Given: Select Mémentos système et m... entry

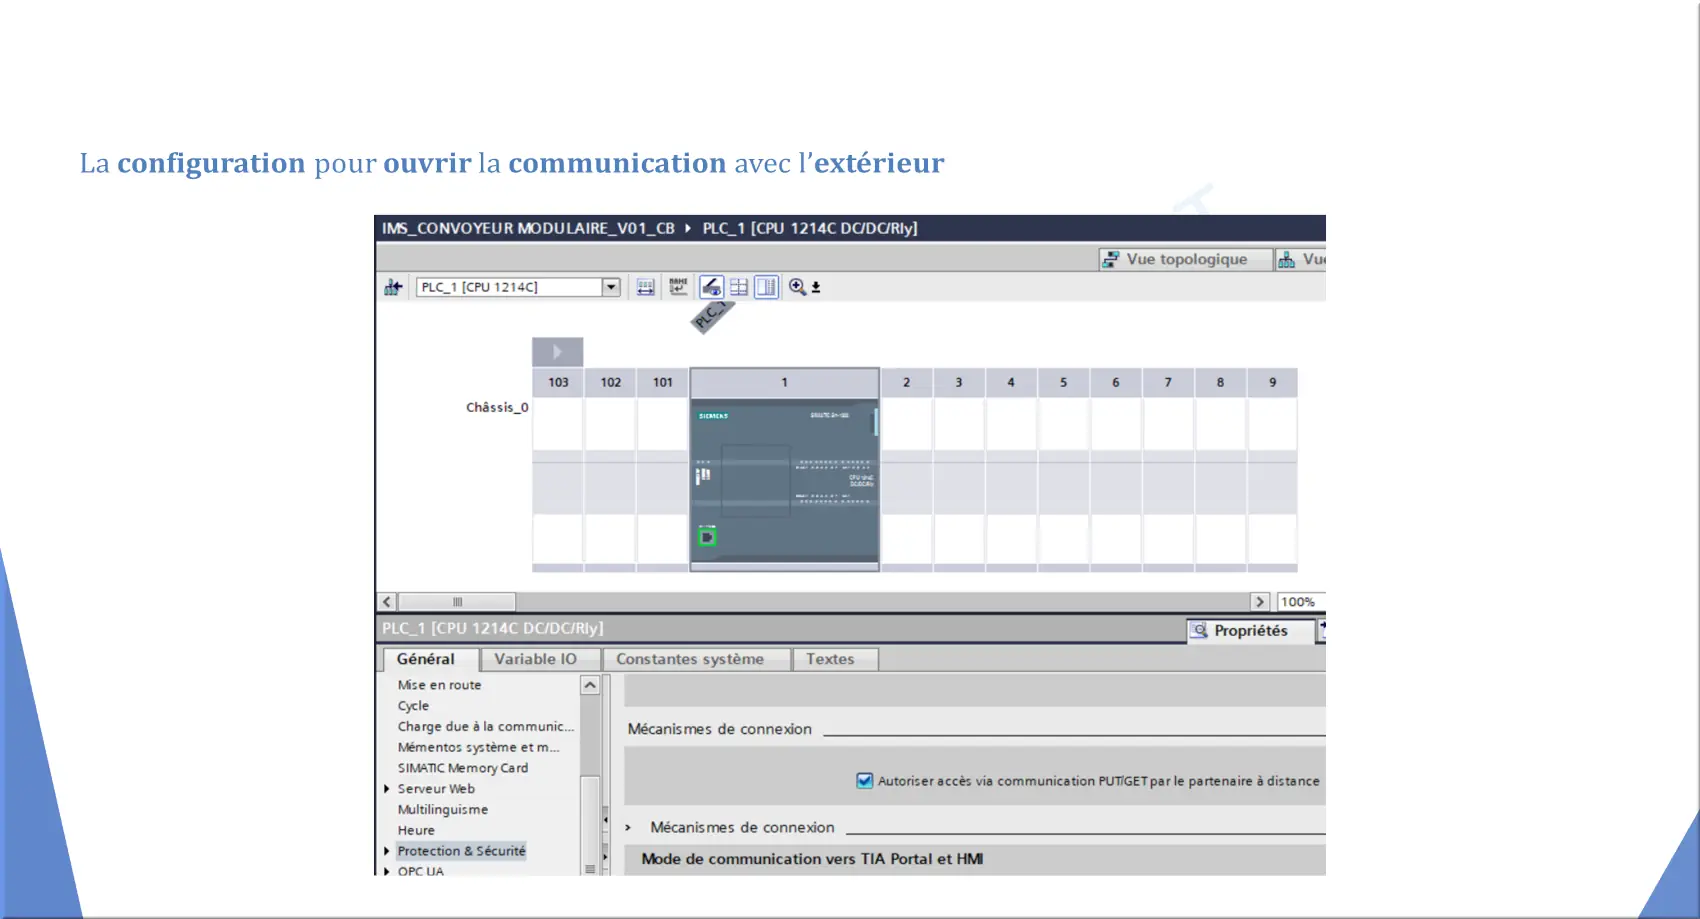Looking at the screenshot, I should (479, 748).
